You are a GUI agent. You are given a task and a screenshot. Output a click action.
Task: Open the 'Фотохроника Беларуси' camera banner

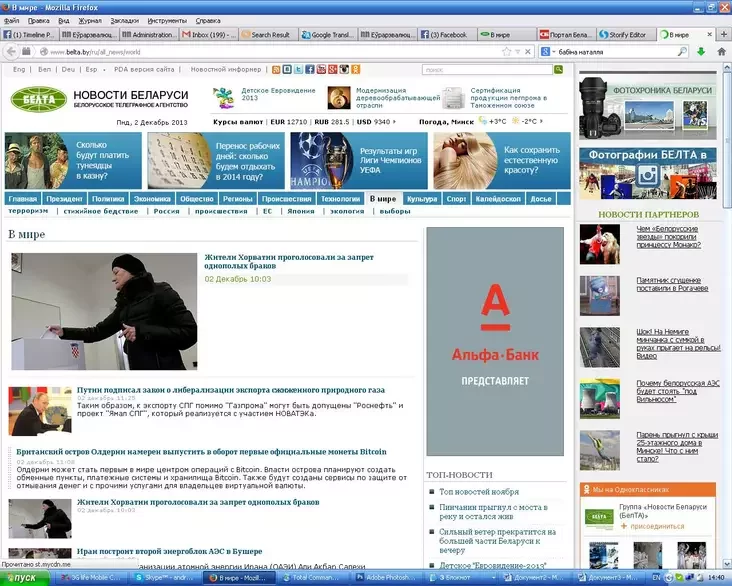coord(648,107)
